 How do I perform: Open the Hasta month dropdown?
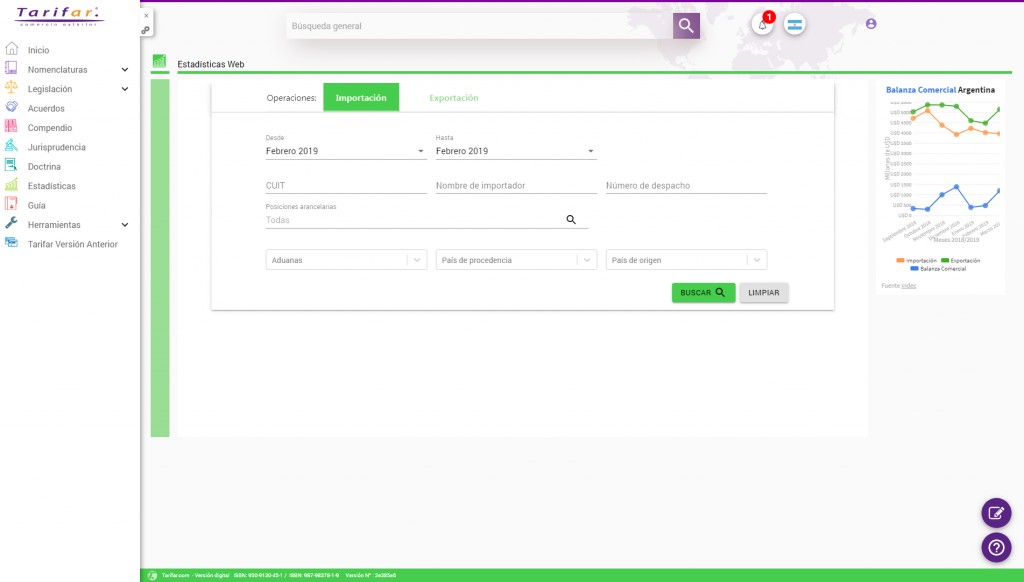pyautogui.click(x=516, y=151)
